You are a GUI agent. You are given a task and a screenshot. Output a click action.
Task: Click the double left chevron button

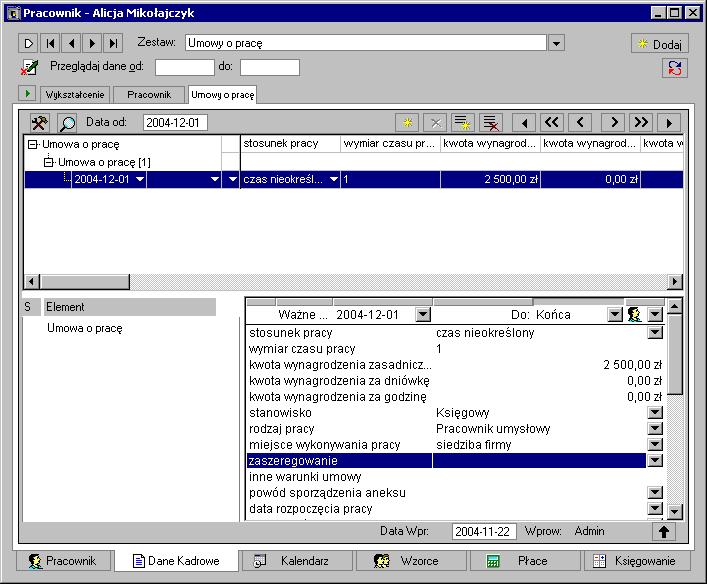pos(551,123)
